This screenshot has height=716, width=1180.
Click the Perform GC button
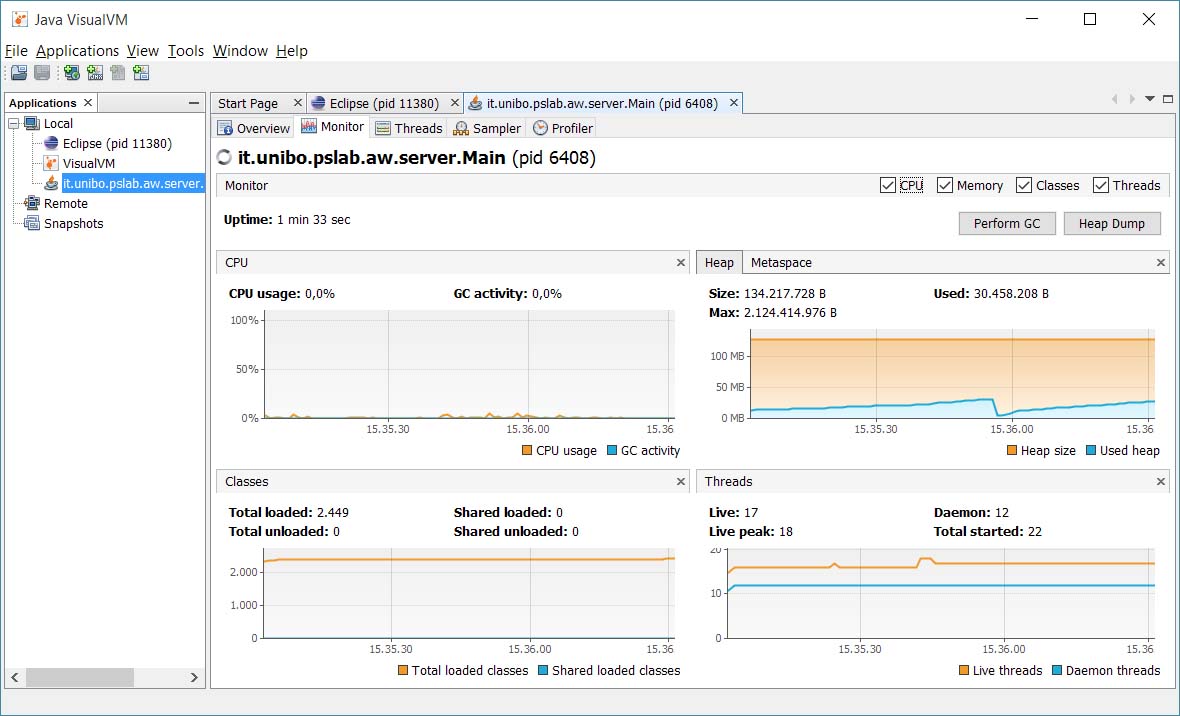tap(1007, 224)
